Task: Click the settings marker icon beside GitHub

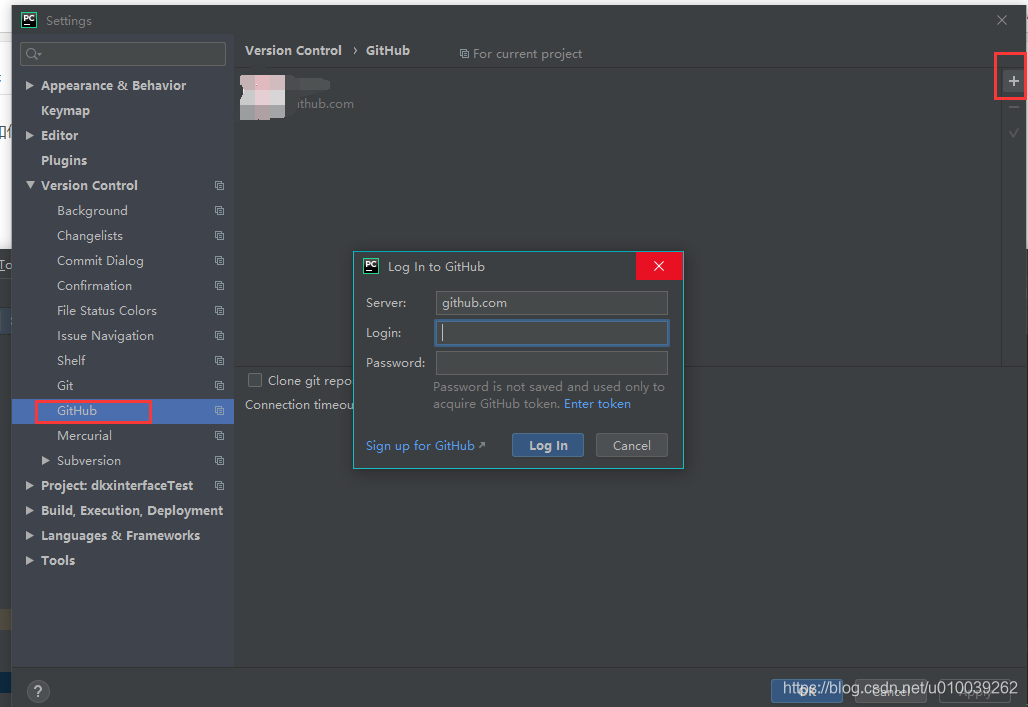Action: point(218,410)
